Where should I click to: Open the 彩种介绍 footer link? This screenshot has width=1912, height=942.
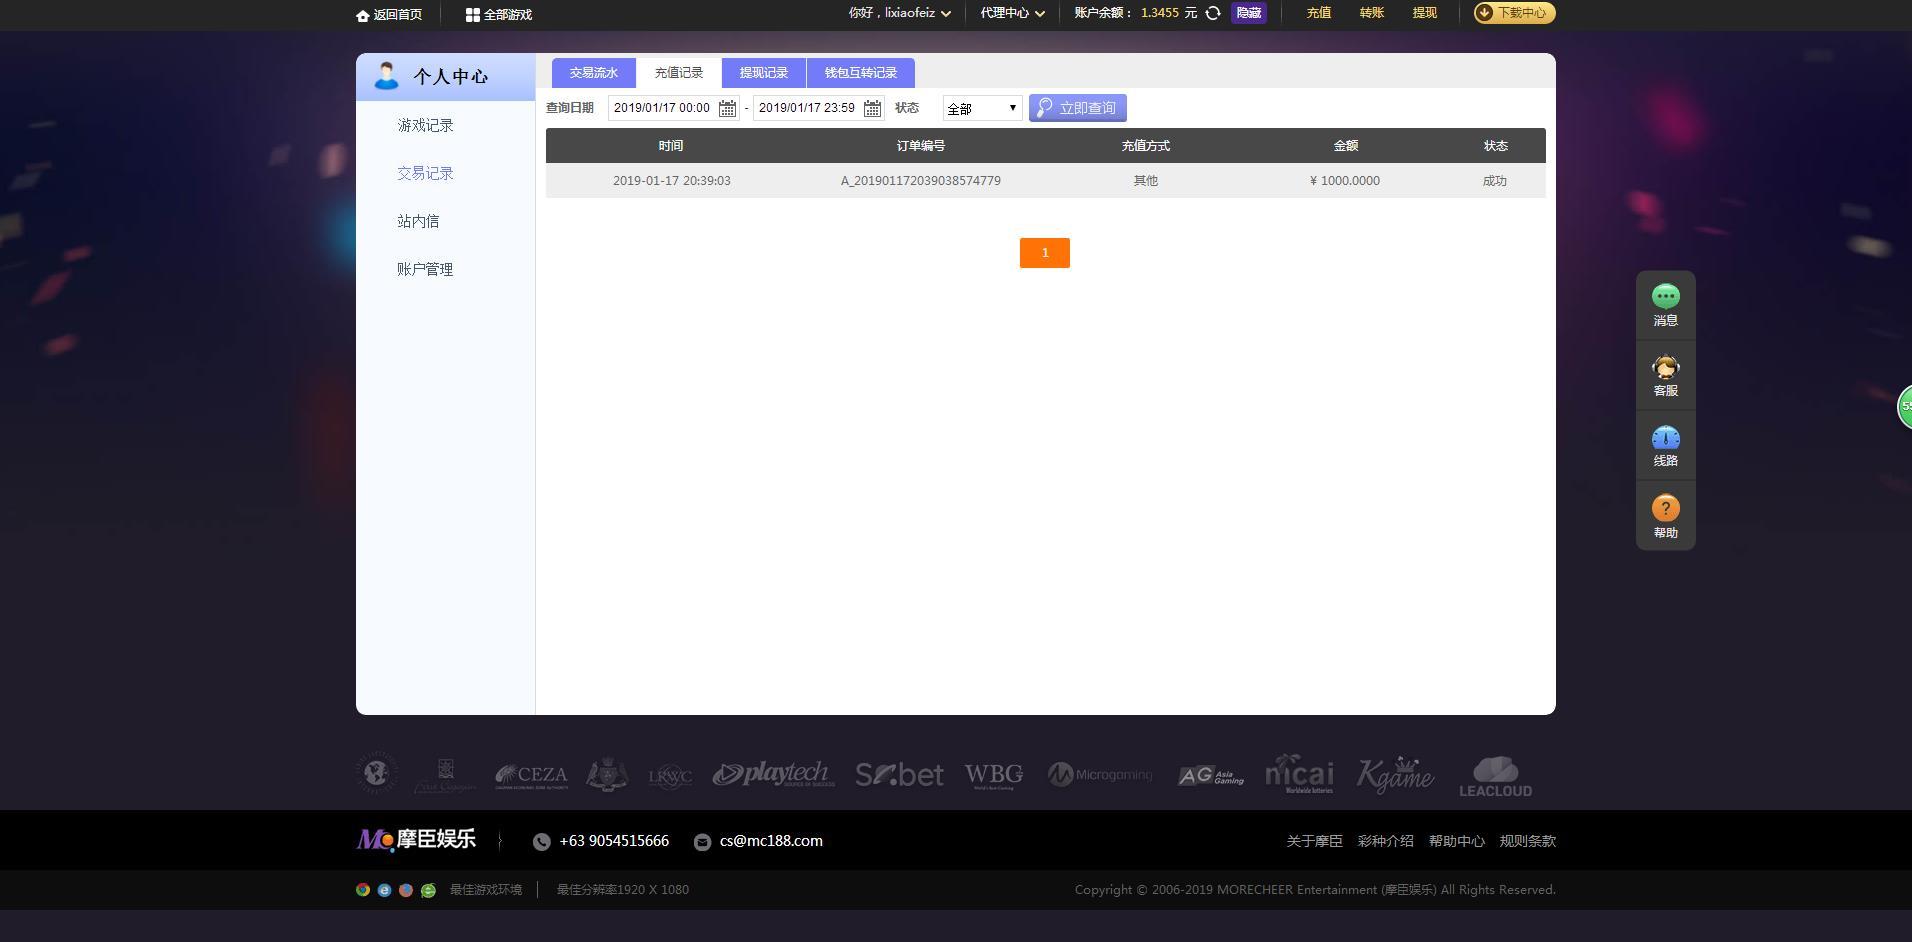[1385, 842]
